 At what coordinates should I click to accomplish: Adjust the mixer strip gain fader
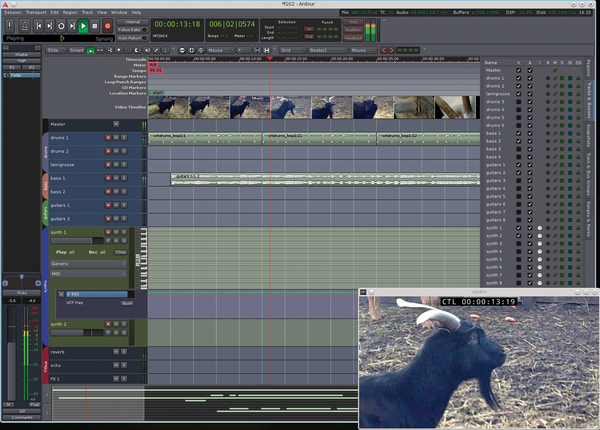point(12,352)
